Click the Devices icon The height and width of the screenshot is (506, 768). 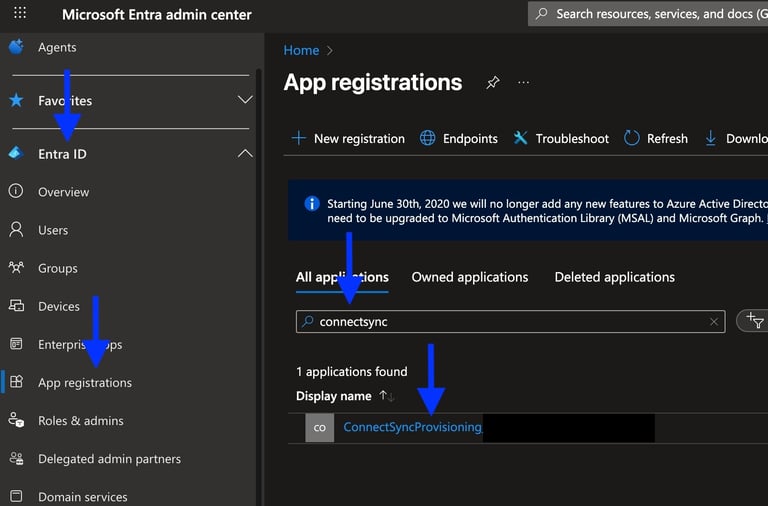tap(16, 306)
